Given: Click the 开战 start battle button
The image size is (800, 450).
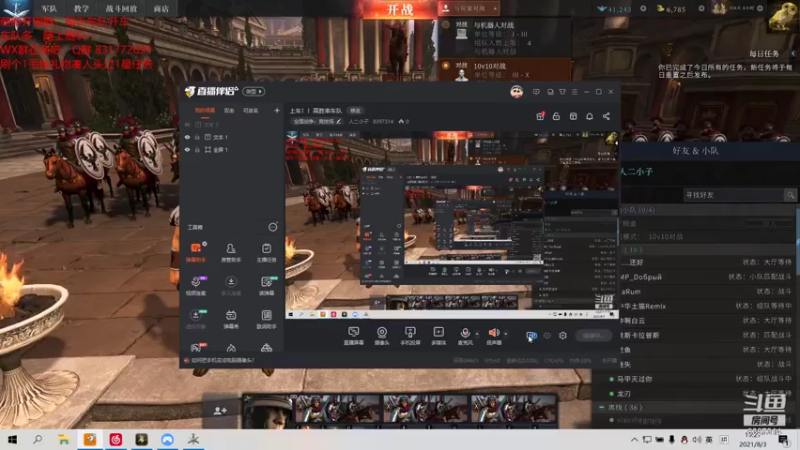Looking at the screenshot, I should 399,9.
